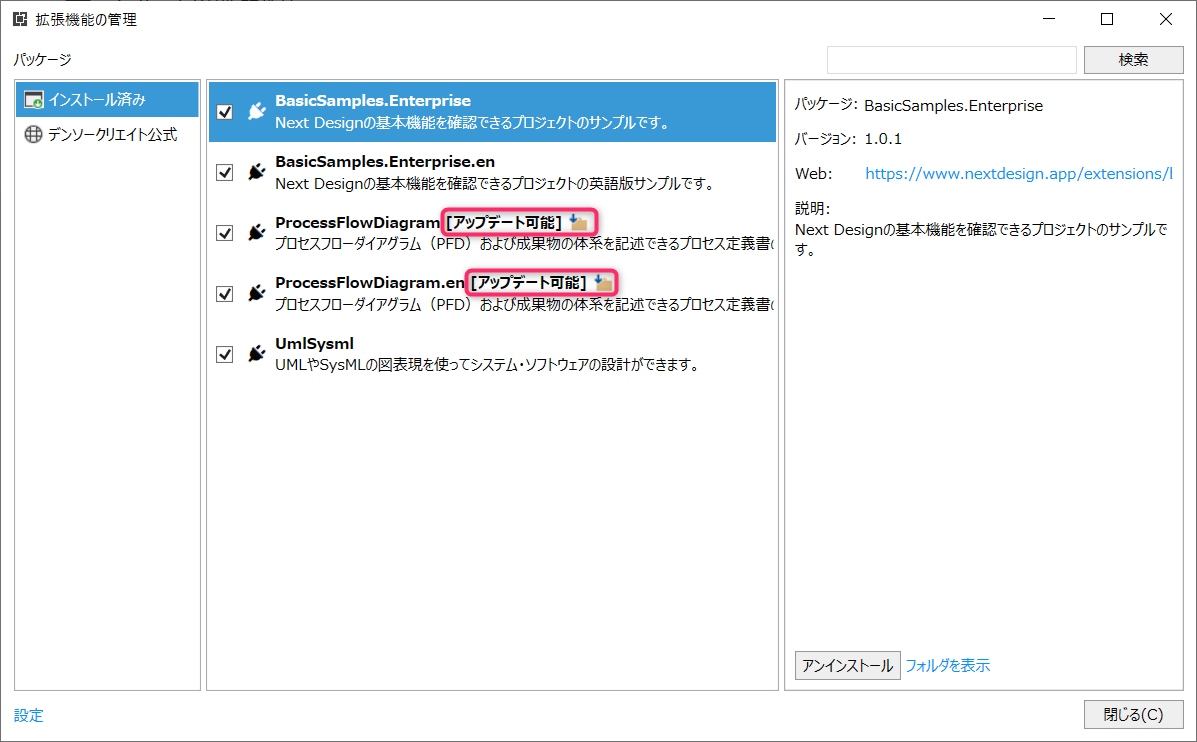The width and height of the screenshot is (1197, 742).
Task: Focus the package search input field
Action: pos(951,60)
